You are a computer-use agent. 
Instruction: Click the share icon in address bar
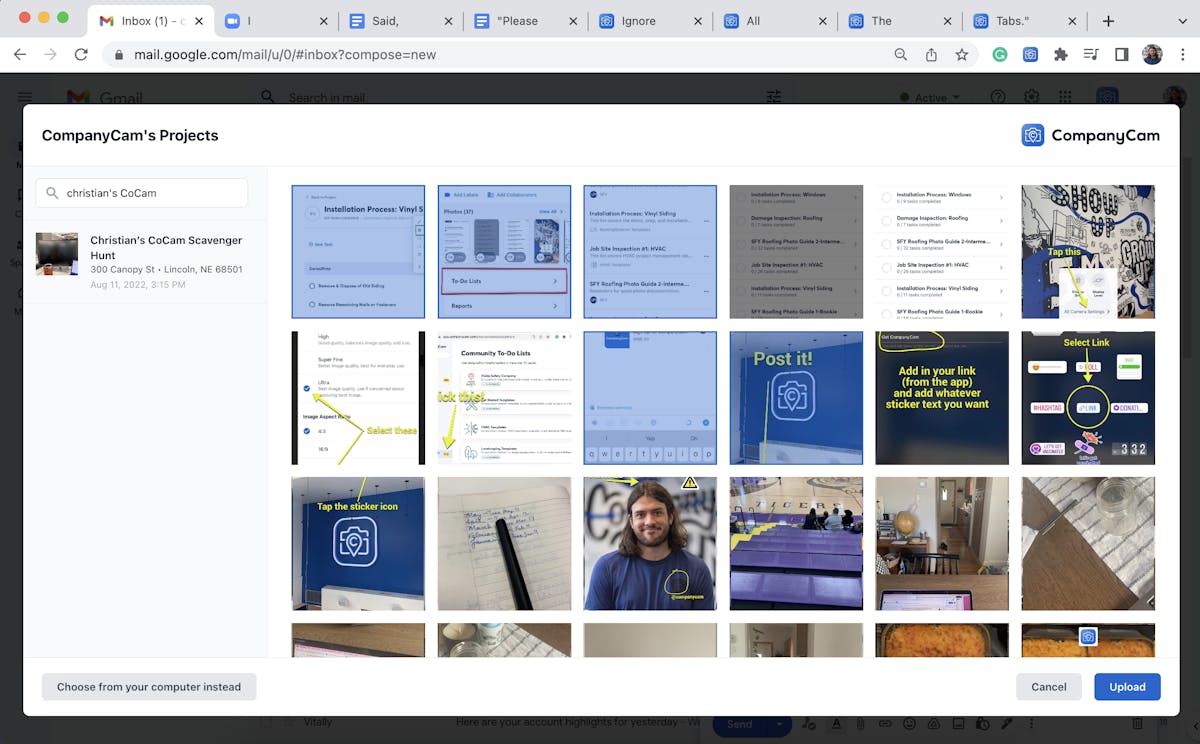click(x=931, y=55)
